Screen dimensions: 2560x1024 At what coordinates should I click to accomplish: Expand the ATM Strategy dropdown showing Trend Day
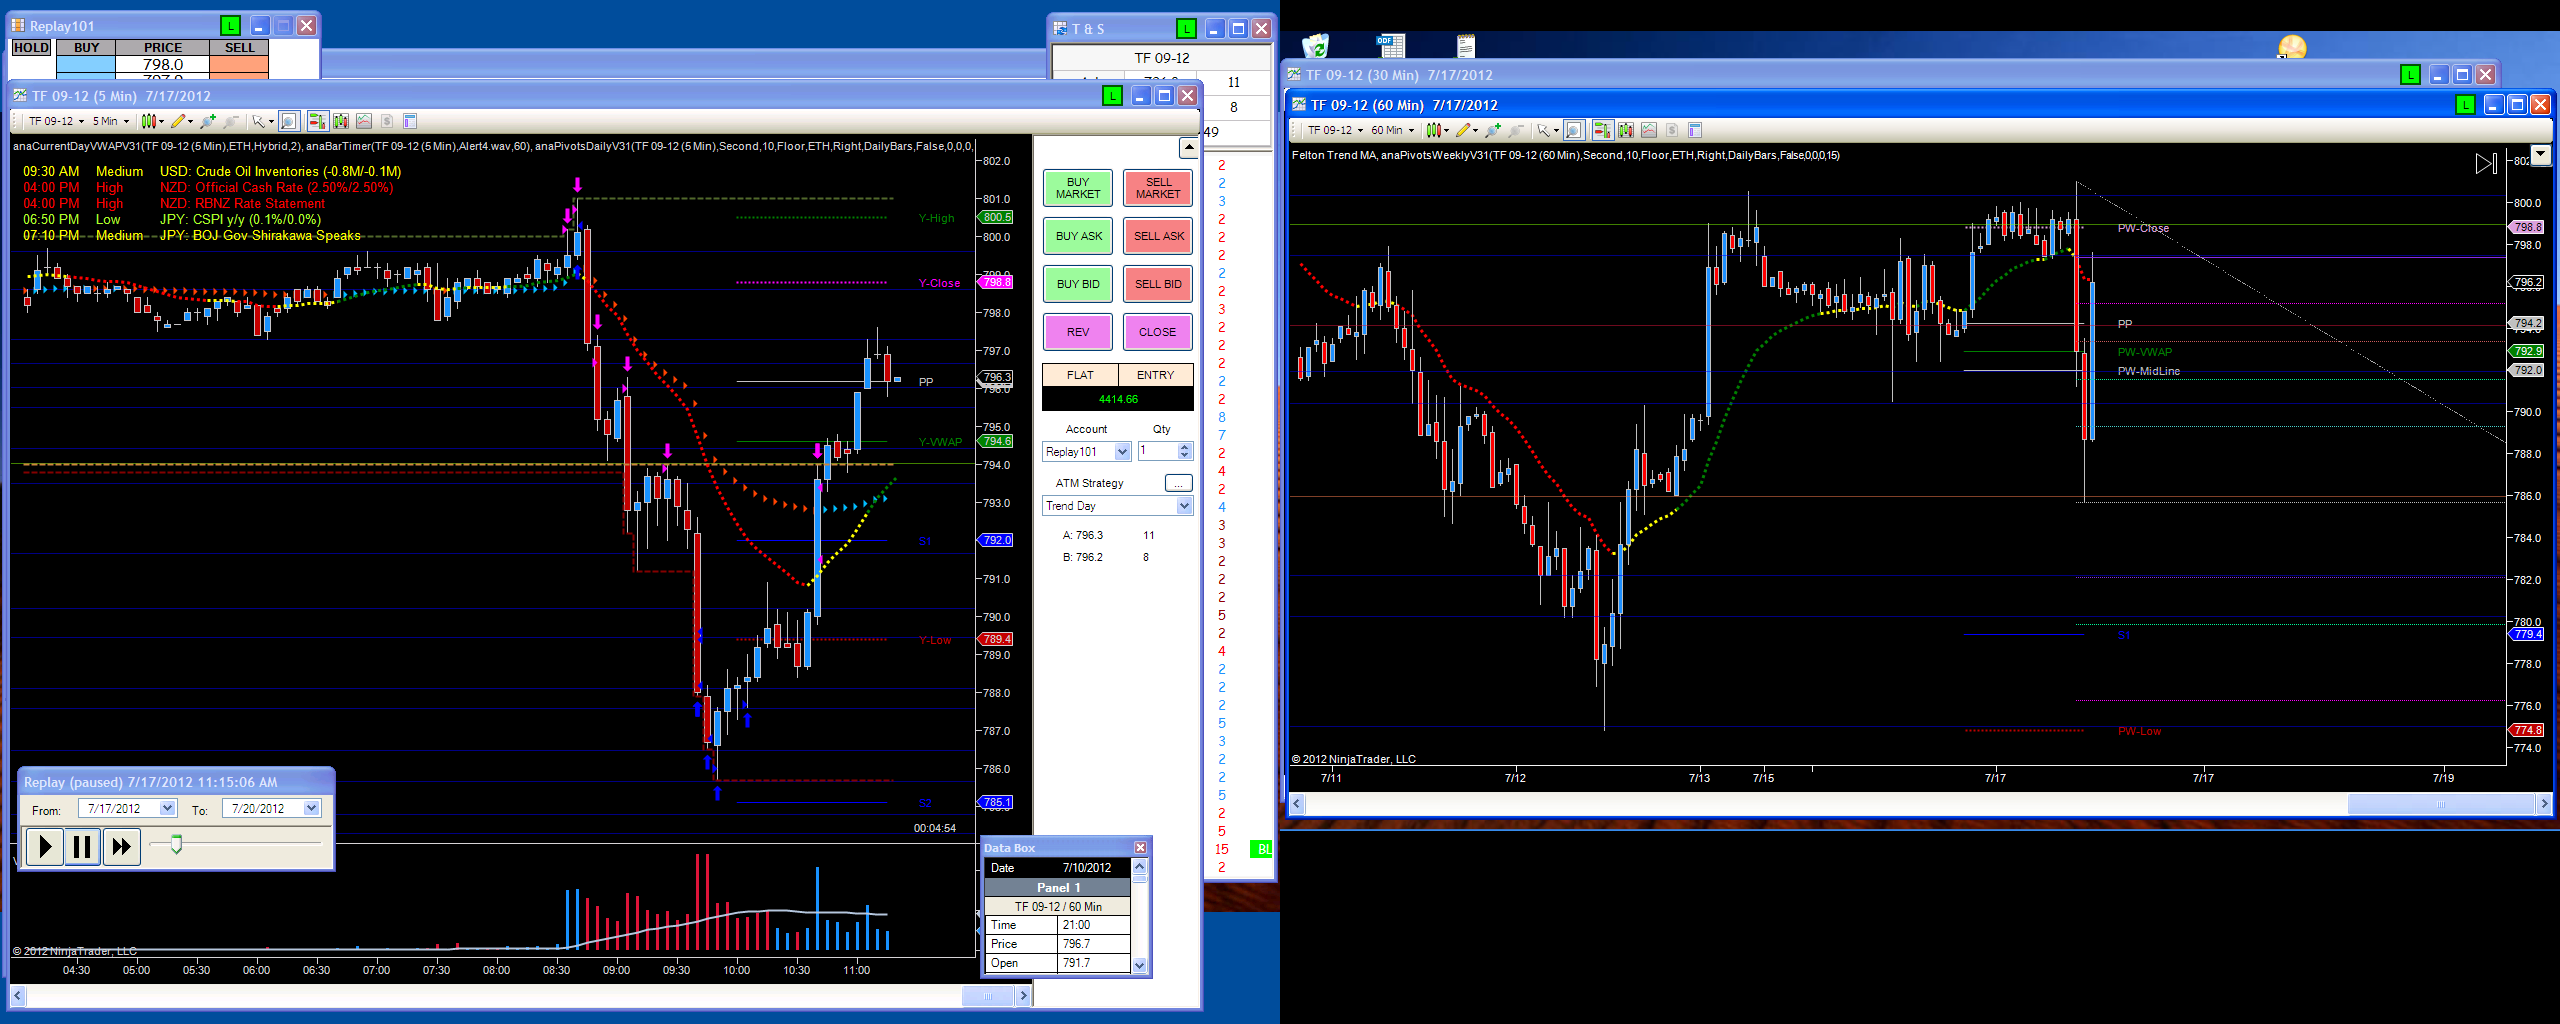(x=1184, y=506)
